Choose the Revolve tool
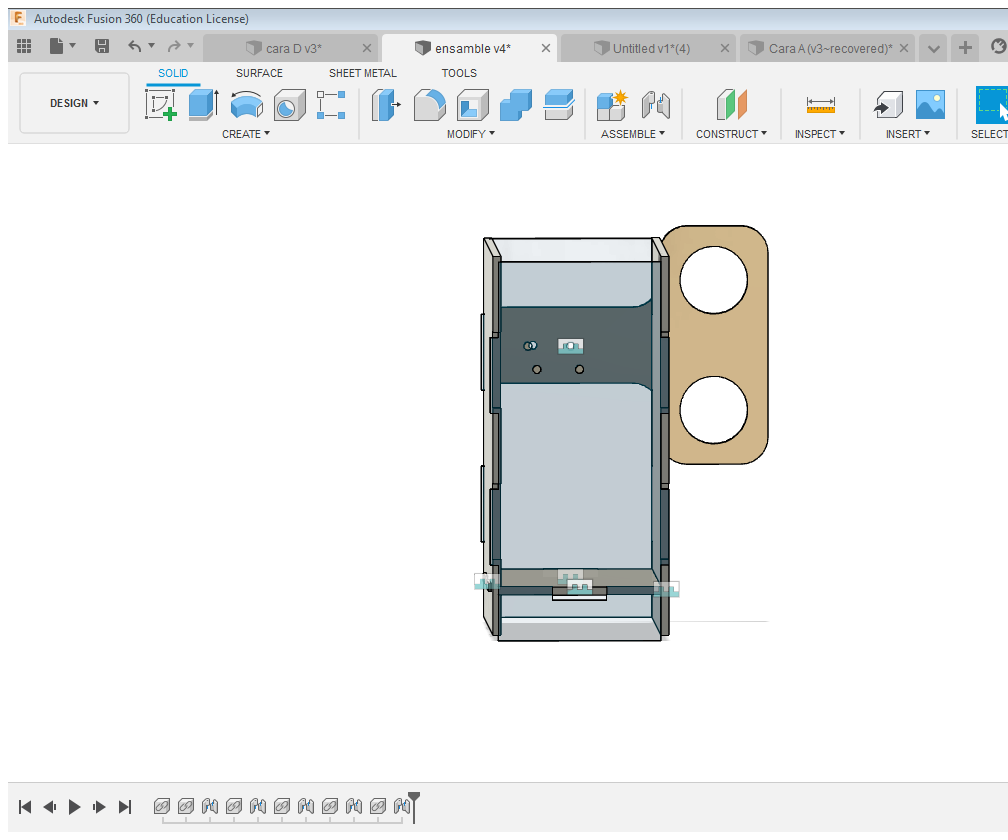1008x840 pixels. pos(246,105)
